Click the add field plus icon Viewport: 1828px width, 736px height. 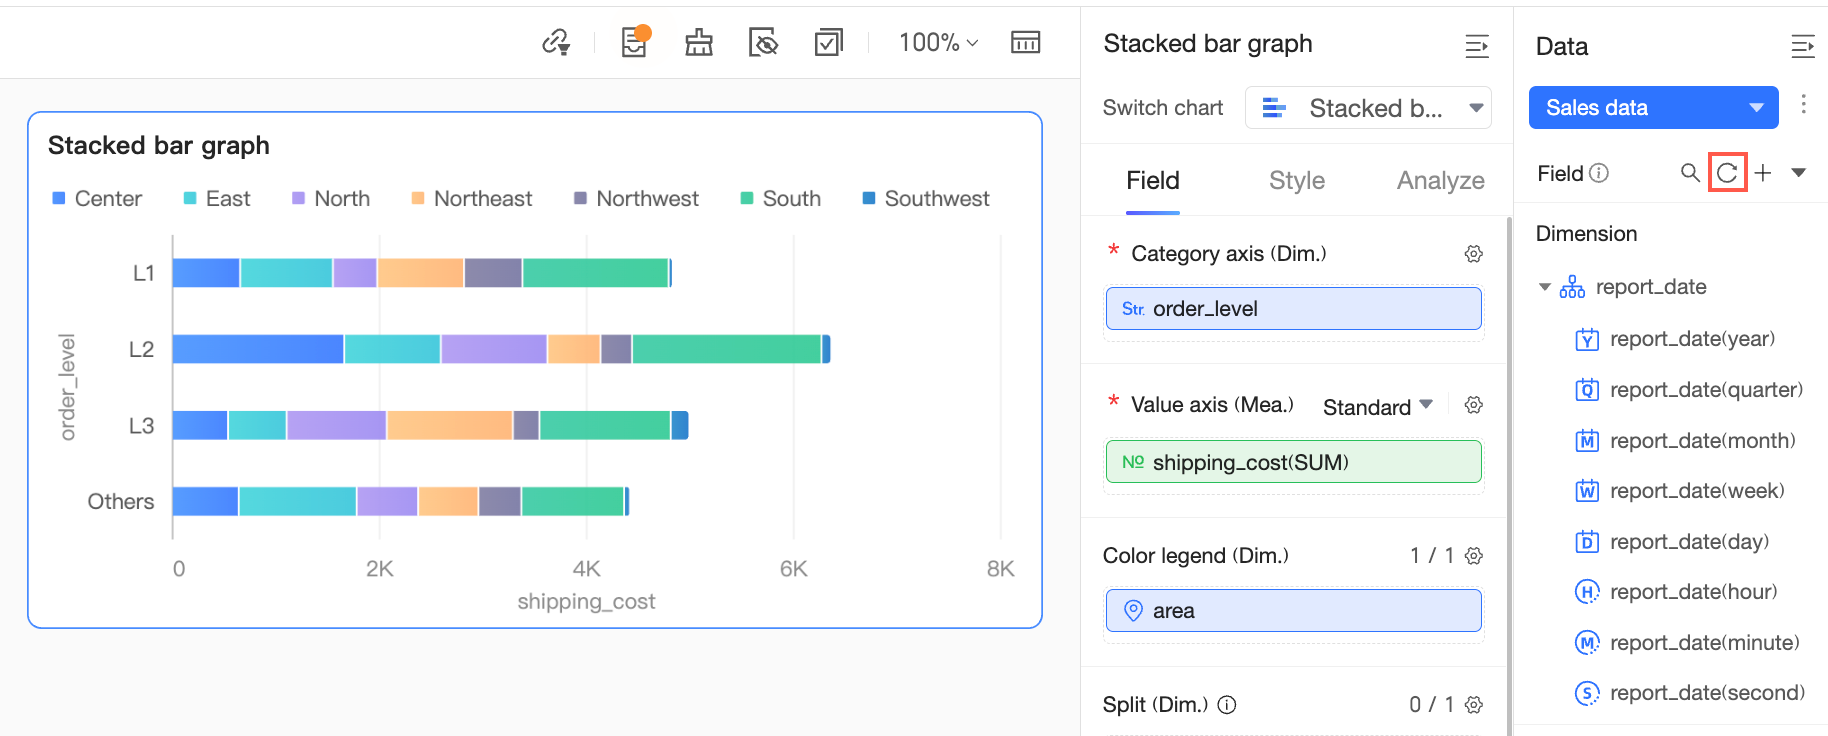1763,173
